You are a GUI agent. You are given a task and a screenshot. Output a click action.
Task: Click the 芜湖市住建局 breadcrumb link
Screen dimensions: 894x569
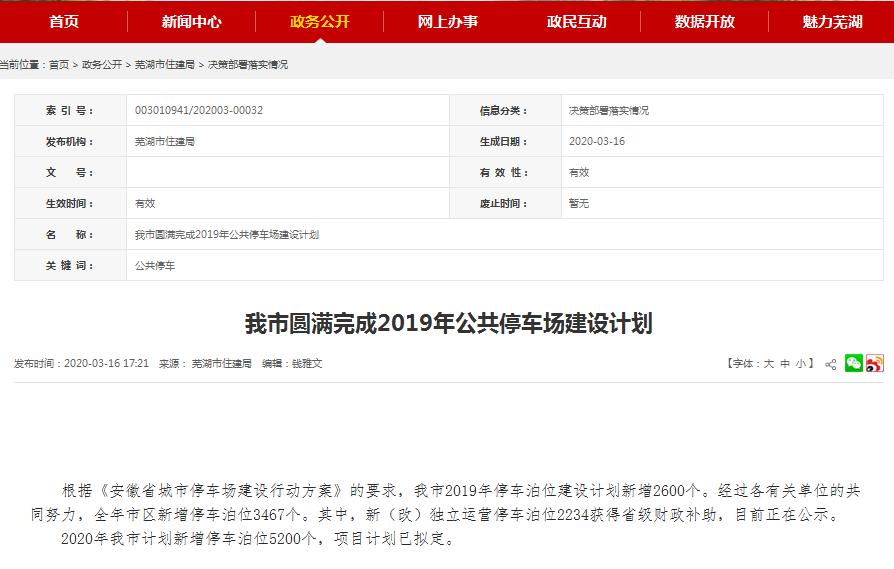click(x=165, y=64)
